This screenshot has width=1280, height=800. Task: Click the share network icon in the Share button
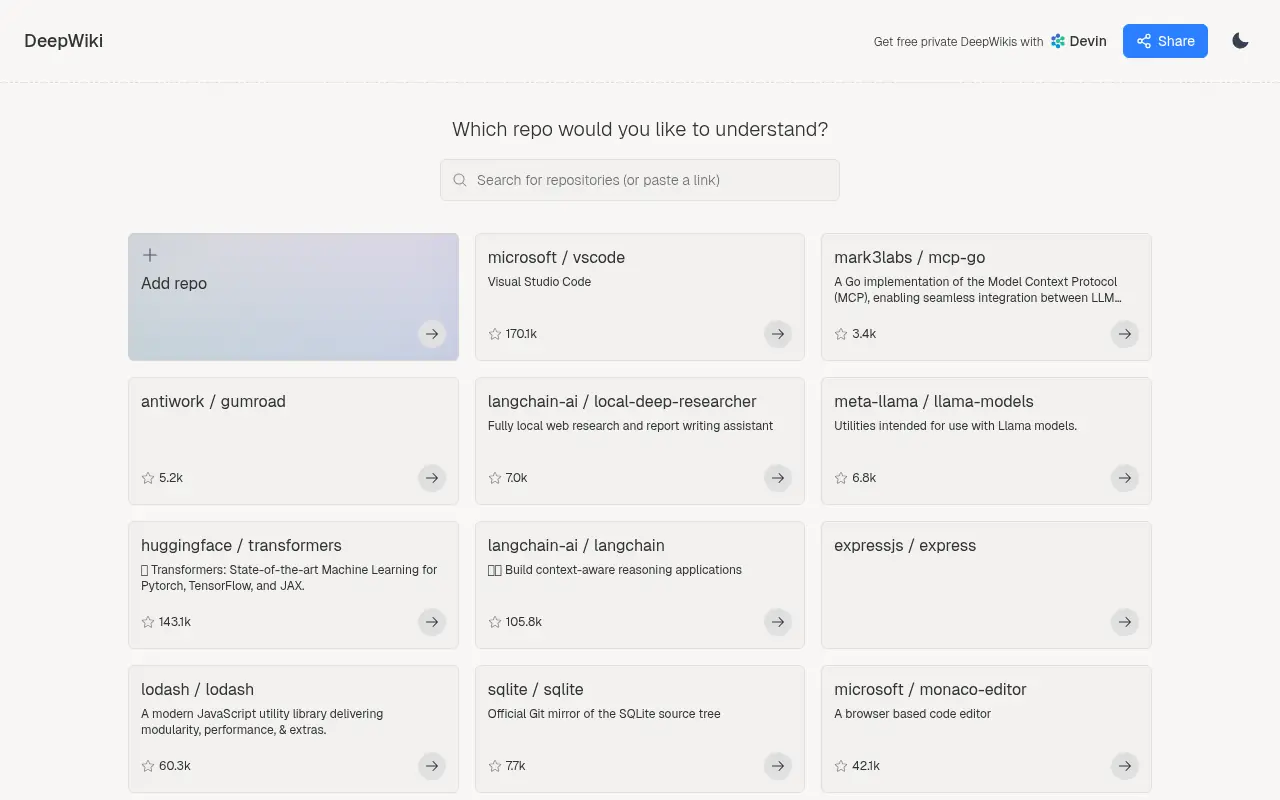pos(1143,41)
